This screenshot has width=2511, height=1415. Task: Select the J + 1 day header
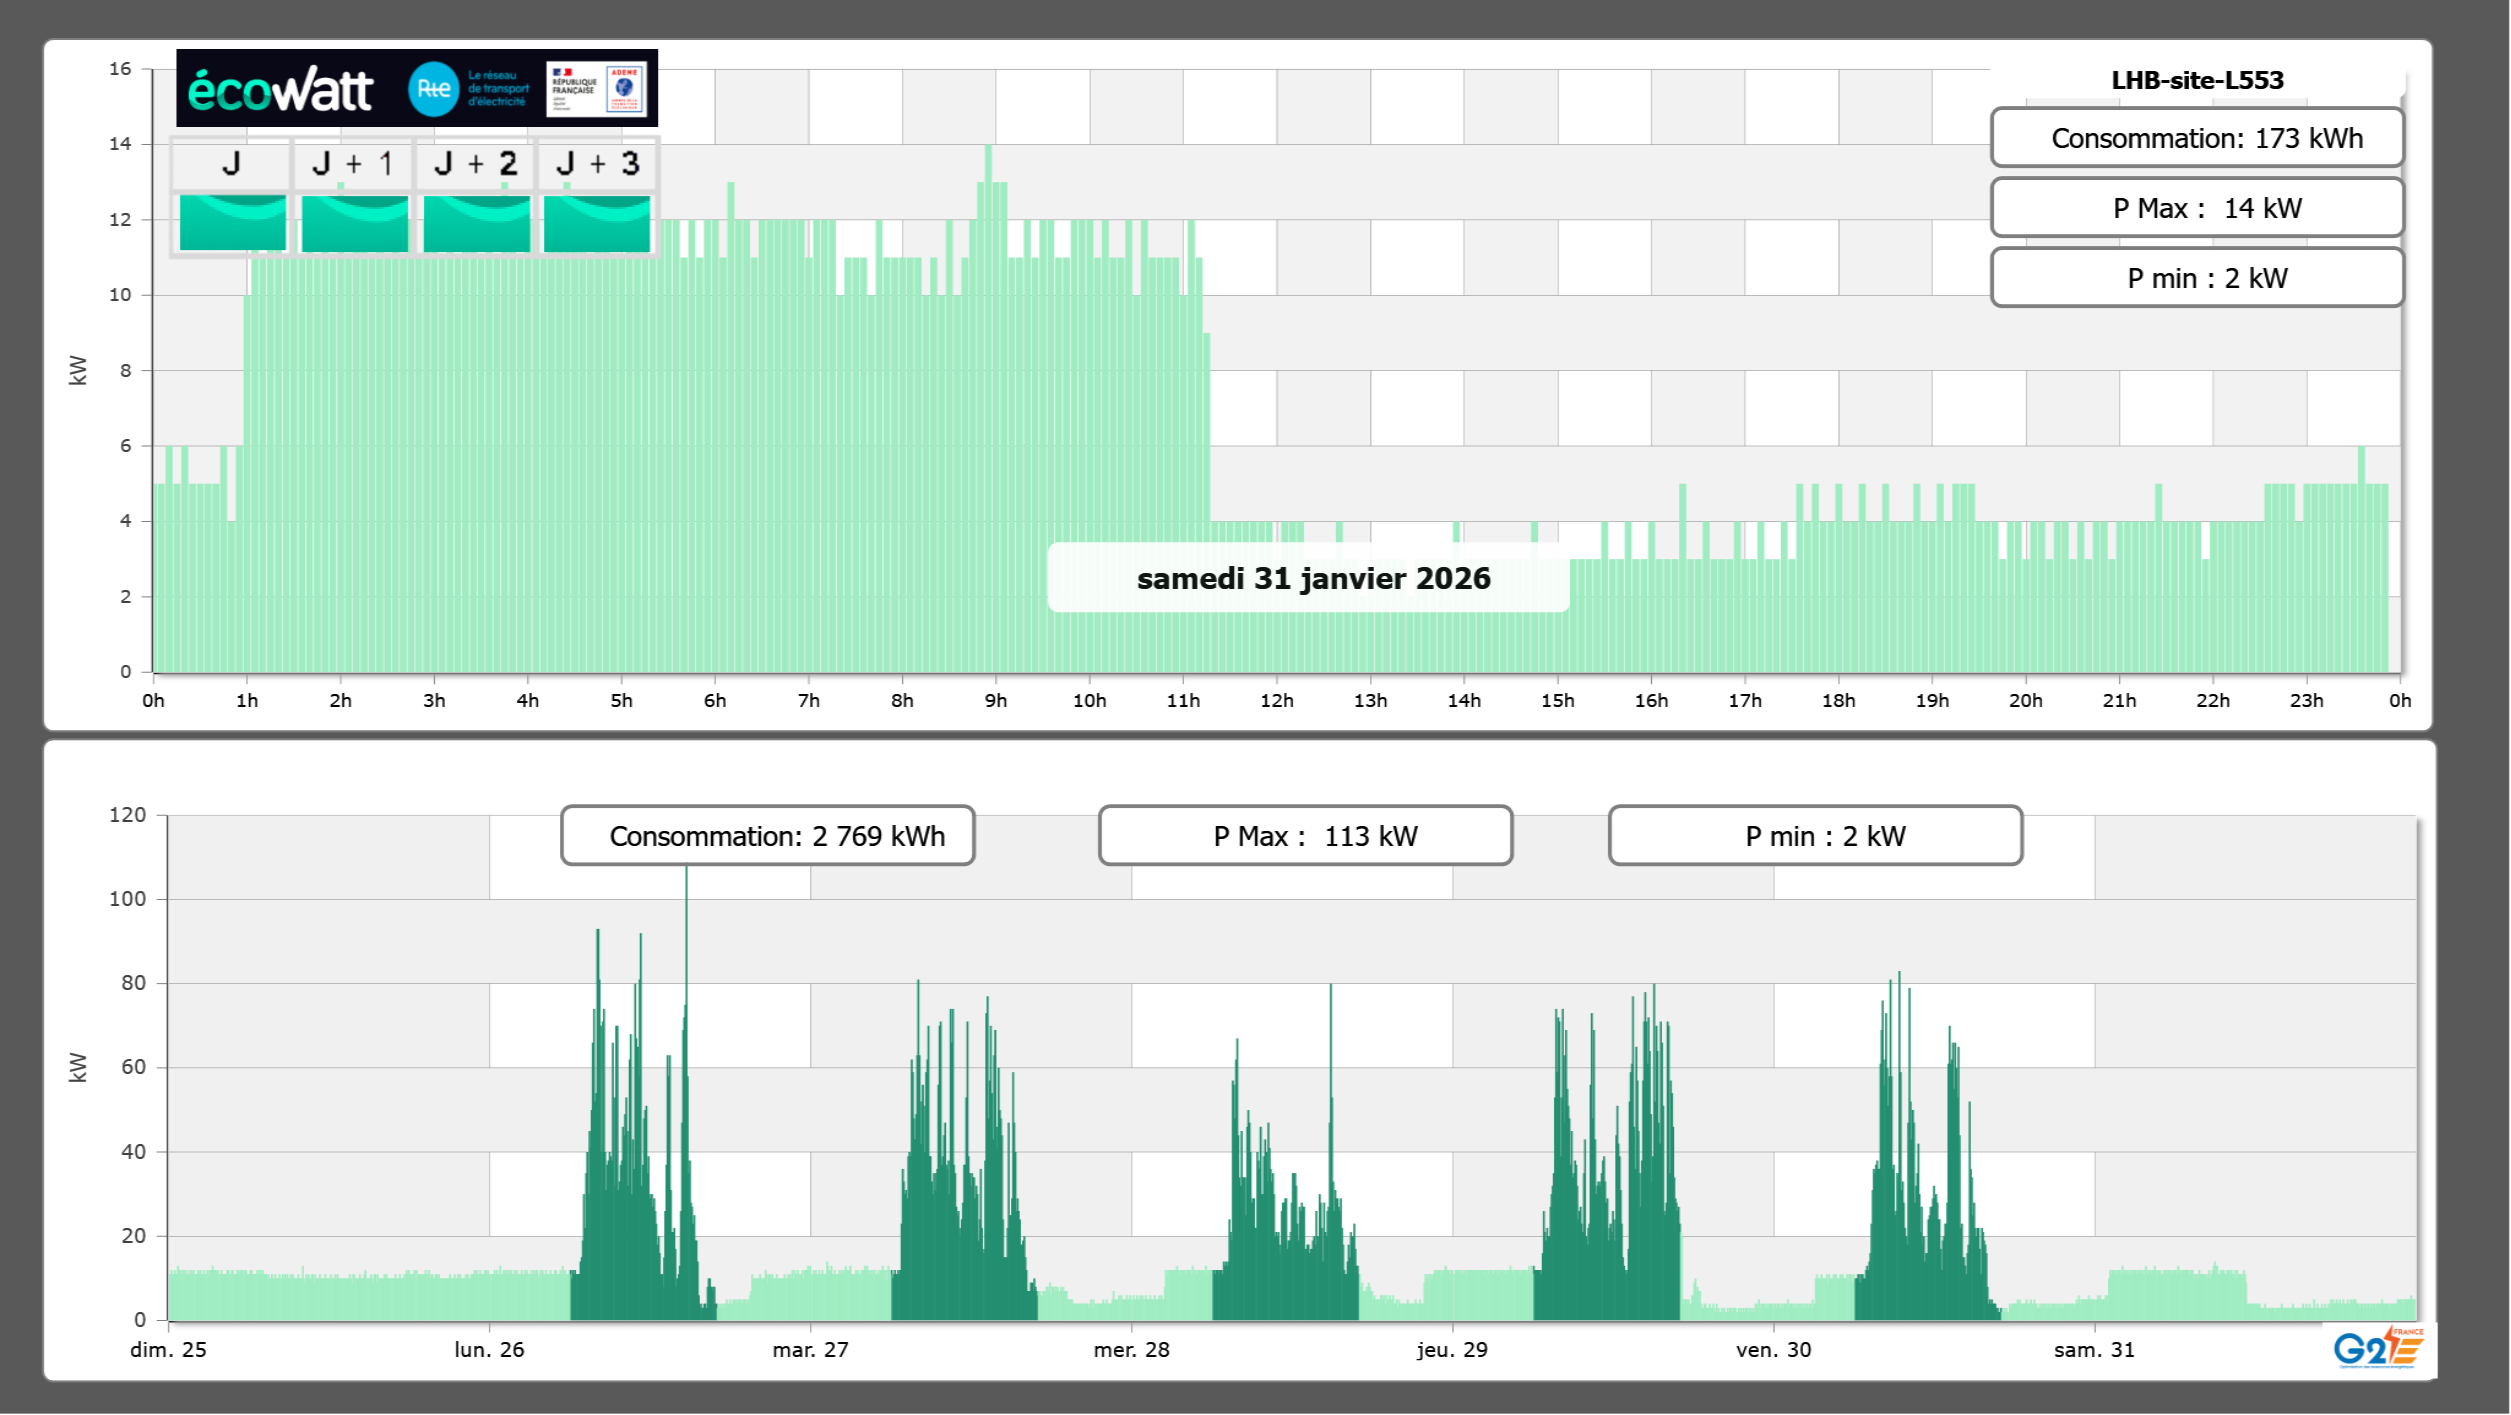point(353,163)
